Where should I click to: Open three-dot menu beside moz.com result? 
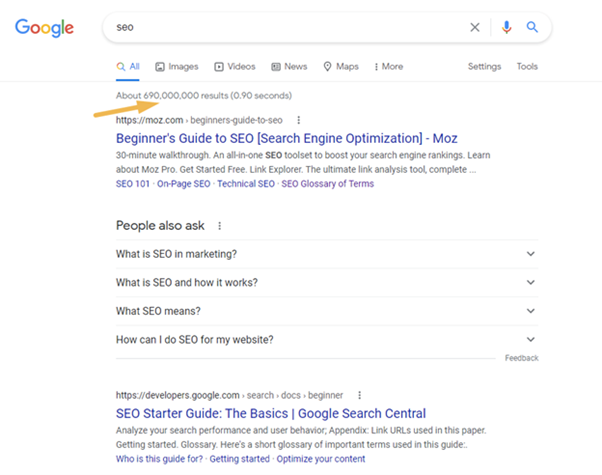pyautogui.click(x=298, y=120)
